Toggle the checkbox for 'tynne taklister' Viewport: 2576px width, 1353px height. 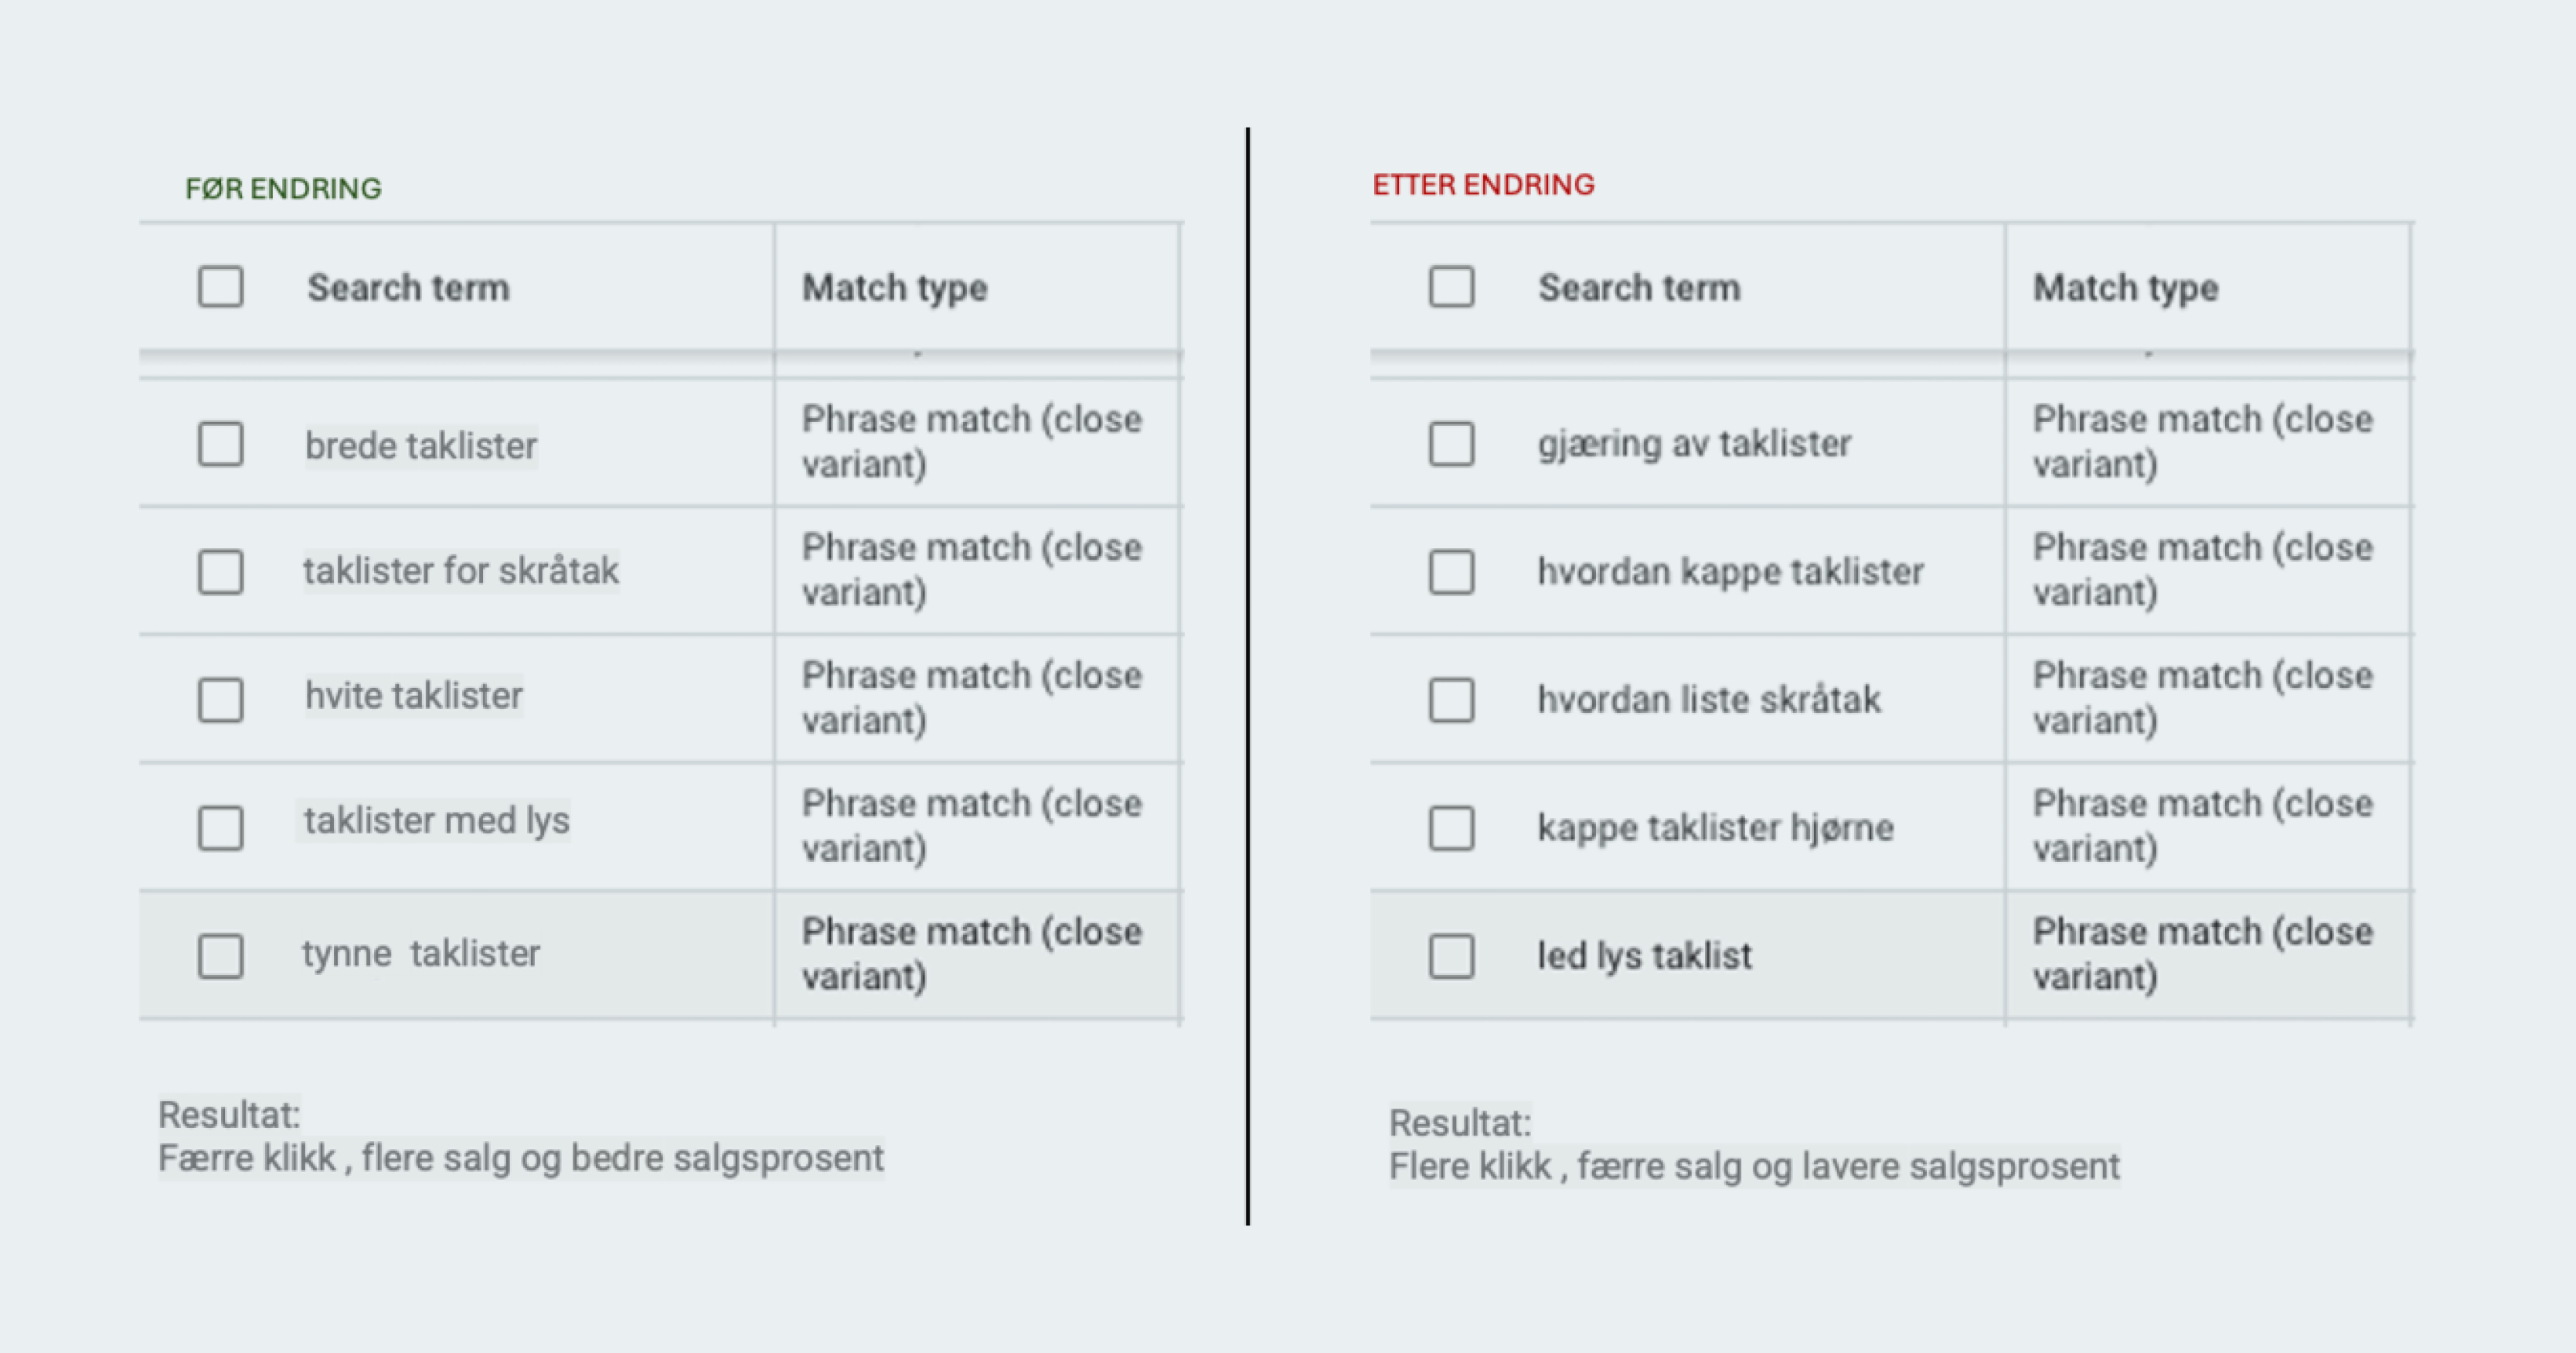click(x=220, y=956)
